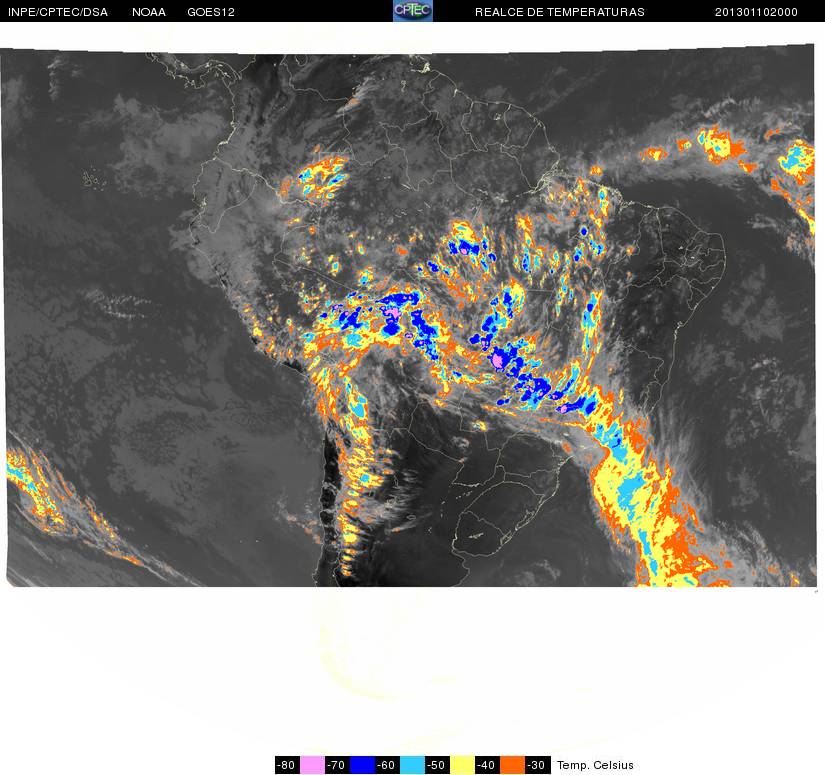Click the GOES12 satellite label
825x775 pixels.
click(211, 12)
